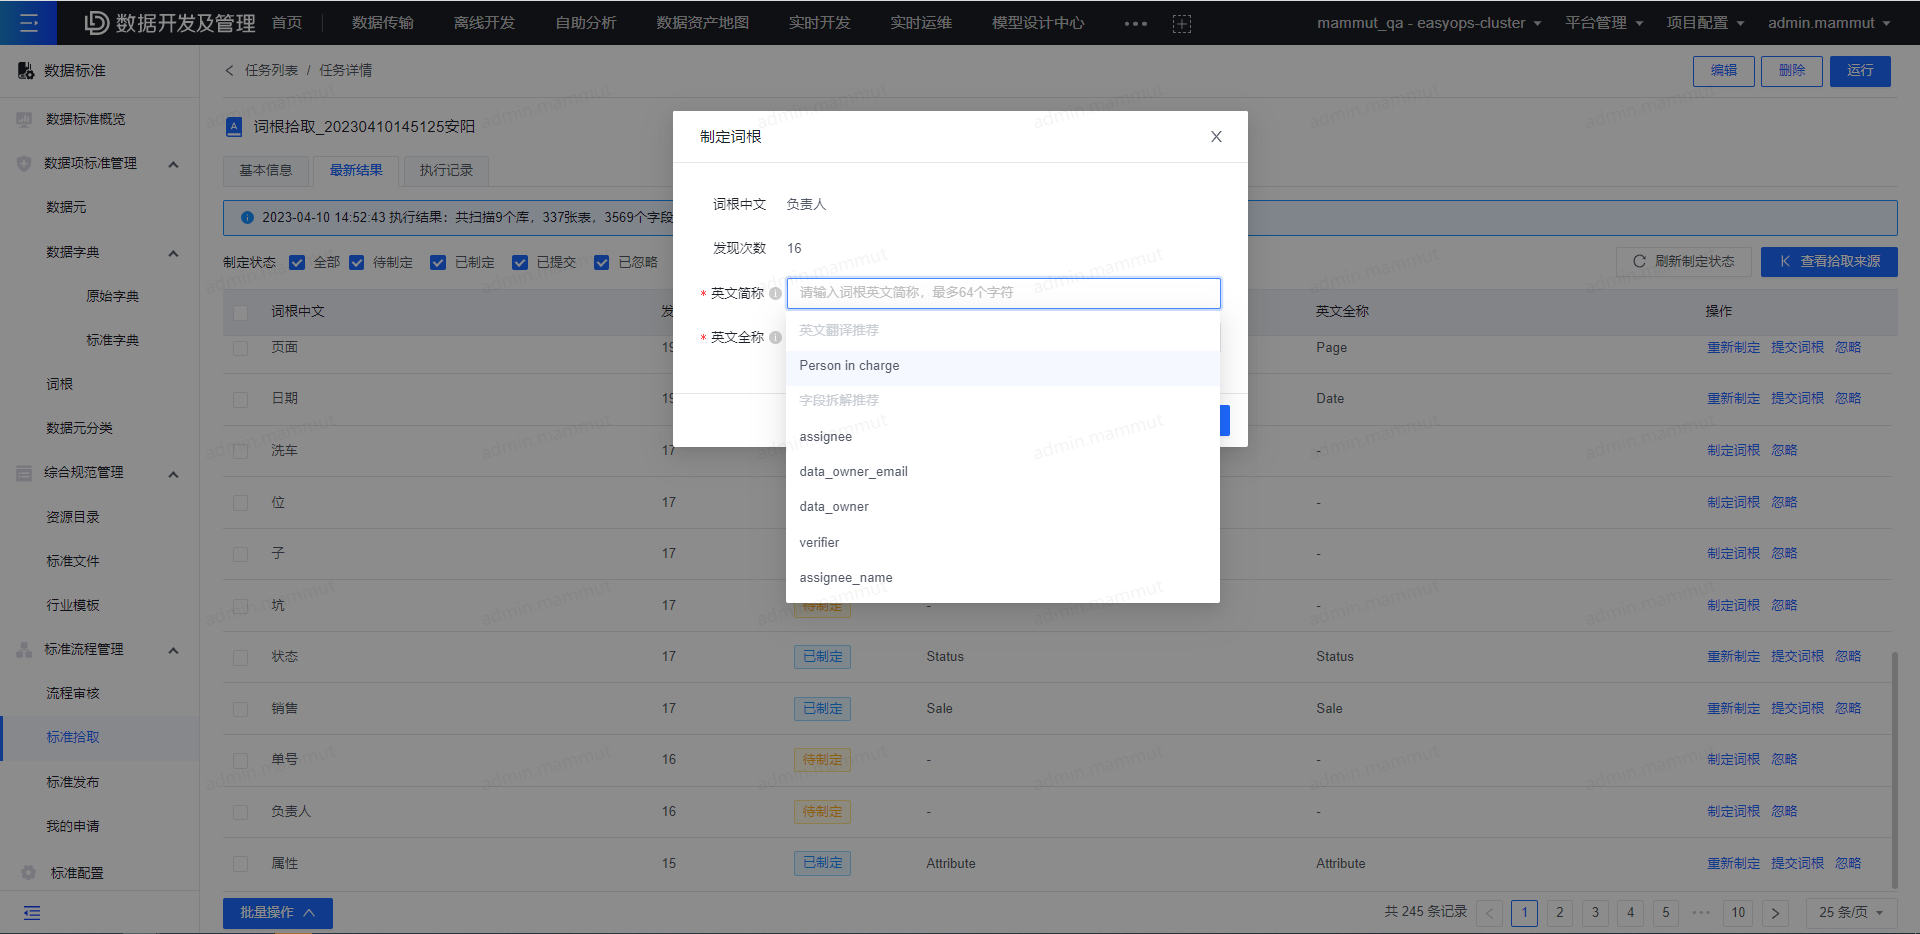Toggle the hamburger menu icon
Screen dimensions: 1920x934
pos(28,22)
